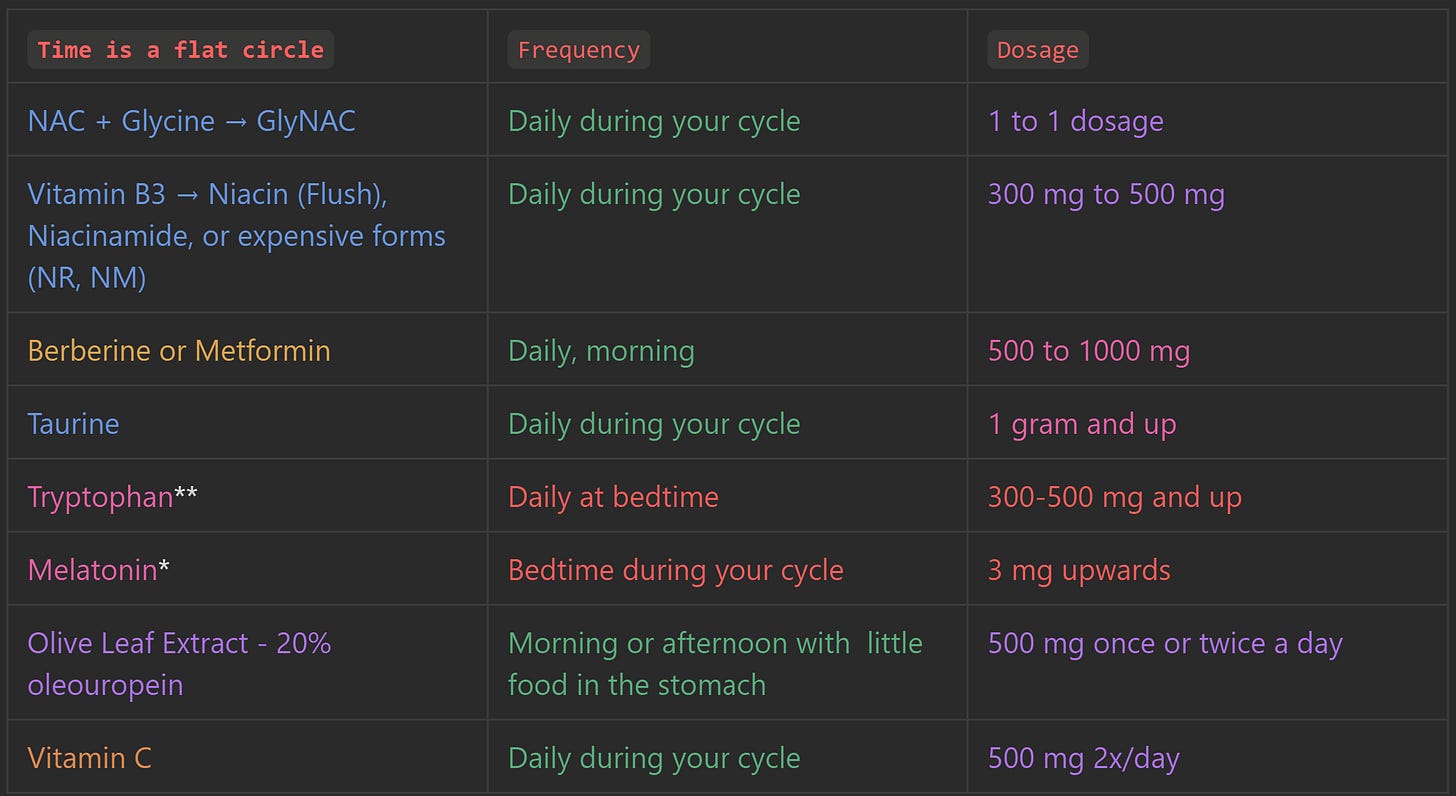Click the Taurine row label
The height and width of the screenshot is (796, 1456).
point(74,424)
